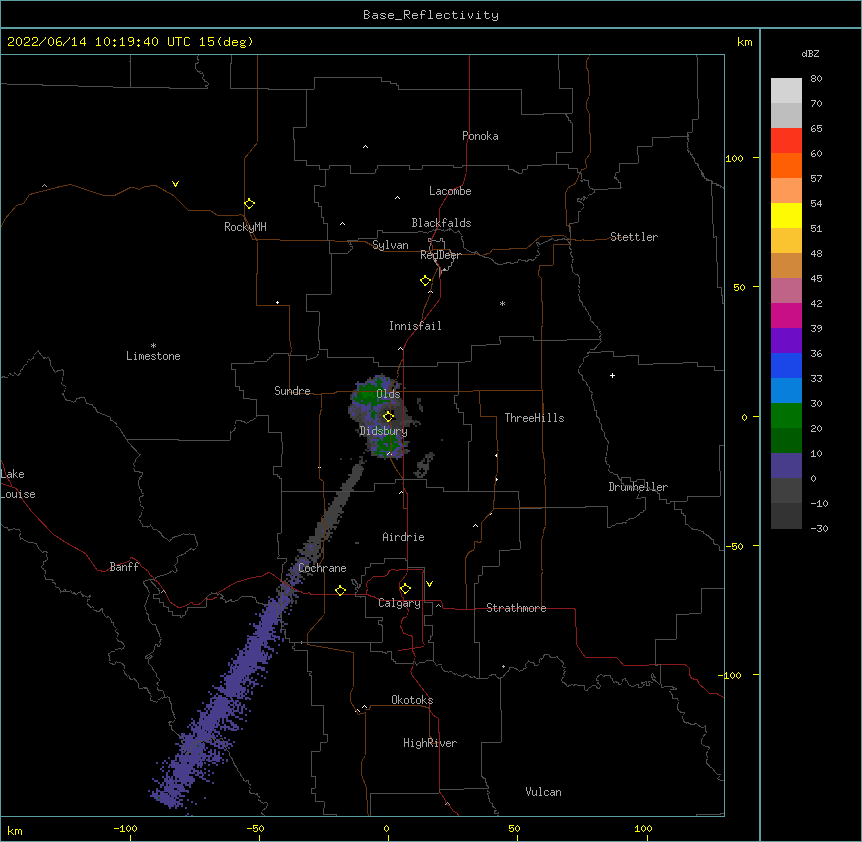Click the Didsbury label
This screenshot has width=862, height=842.
(x=383, y=431)
